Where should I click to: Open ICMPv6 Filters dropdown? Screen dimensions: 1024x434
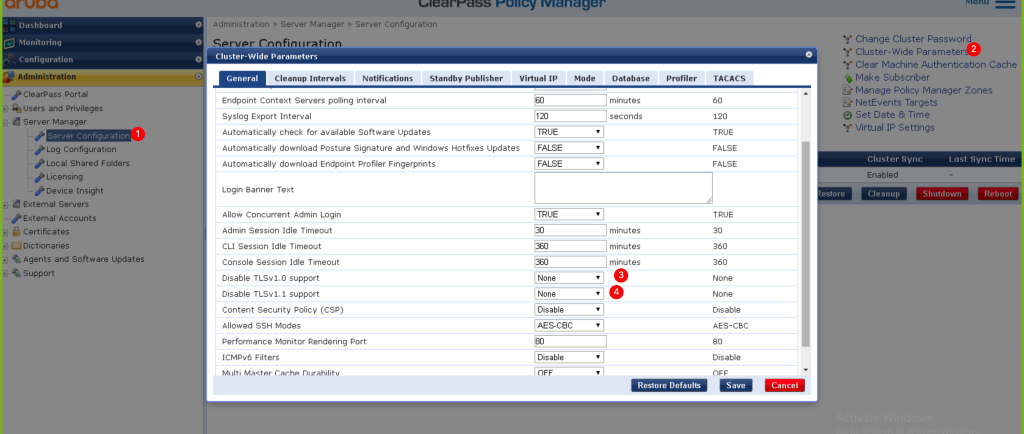point(569,357)
